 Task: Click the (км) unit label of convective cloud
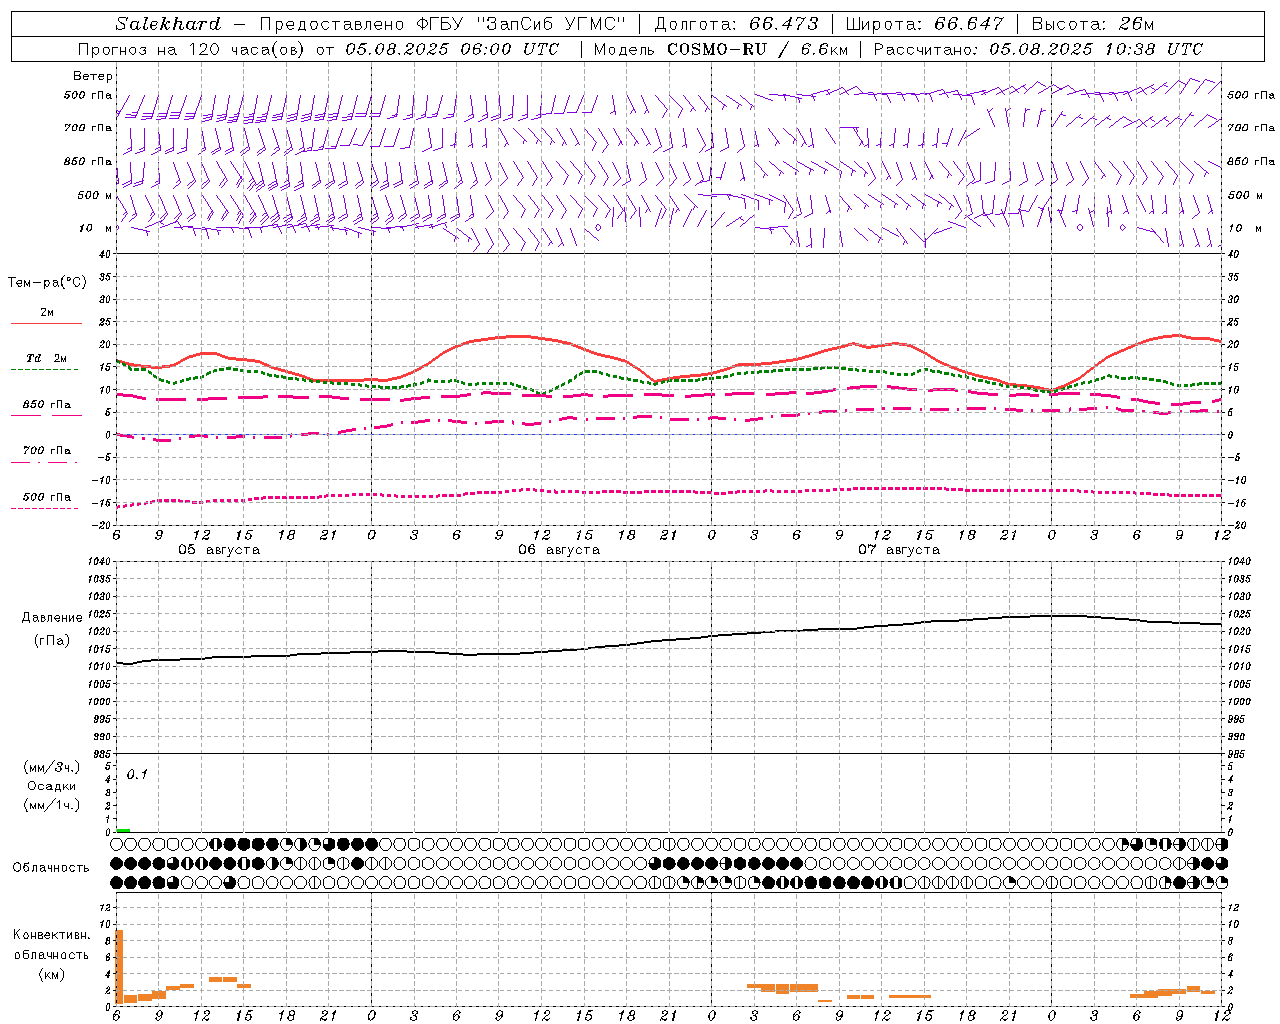[x=52, y=974]
